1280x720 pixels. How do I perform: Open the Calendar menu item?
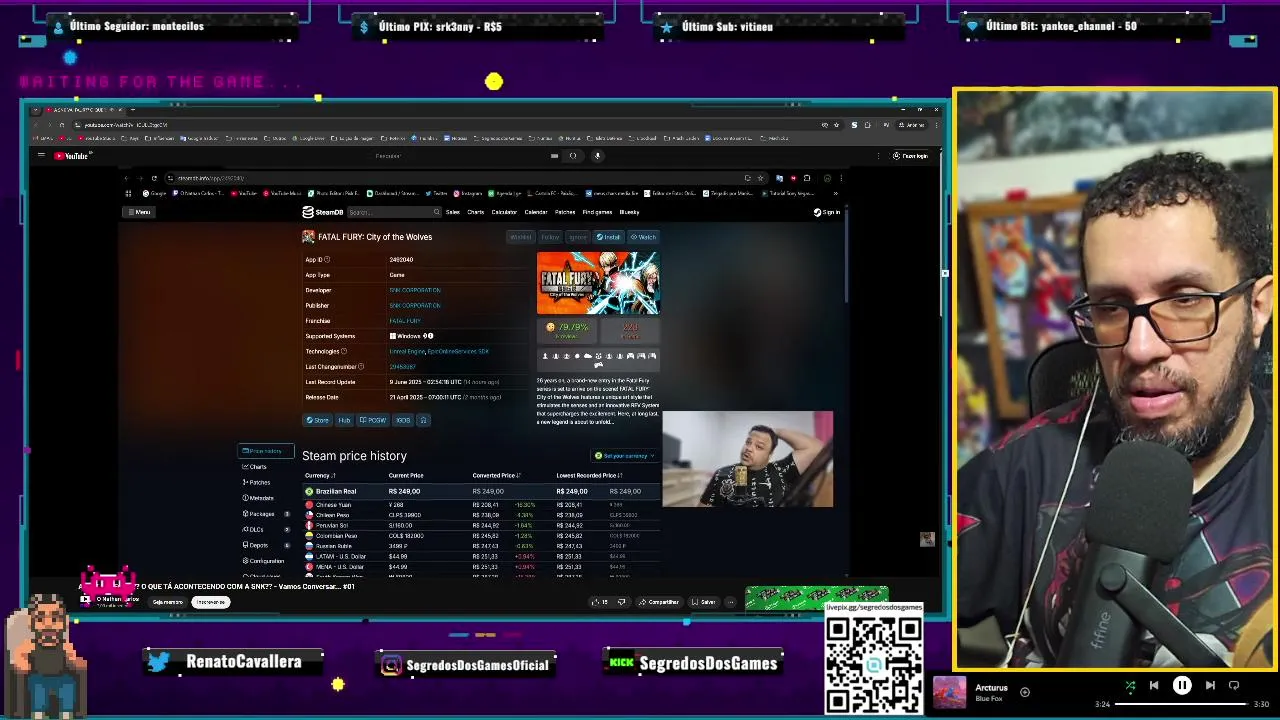pyautogui.click(x=536, y=212)
